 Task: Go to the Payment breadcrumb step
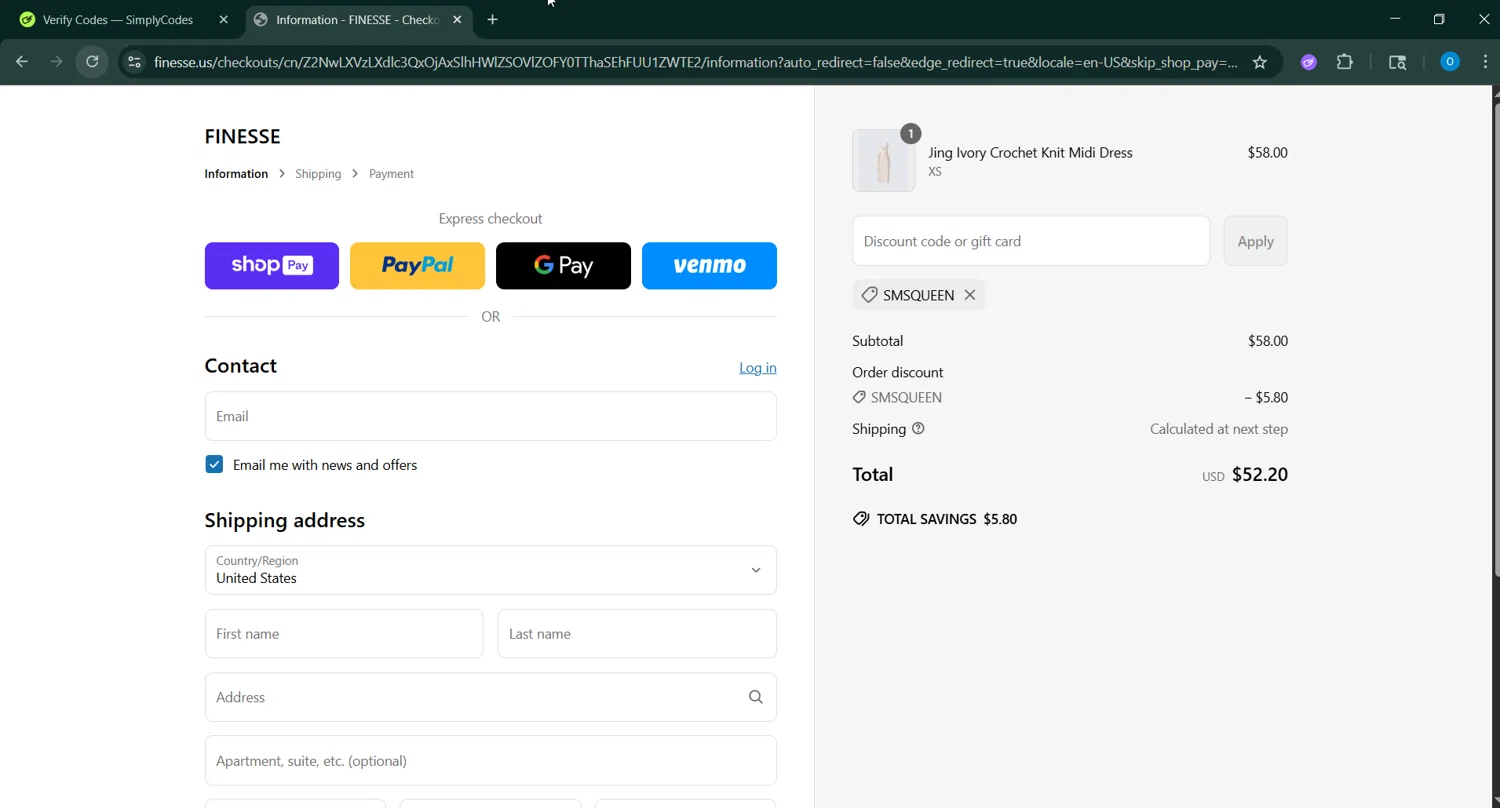(391, 174)
